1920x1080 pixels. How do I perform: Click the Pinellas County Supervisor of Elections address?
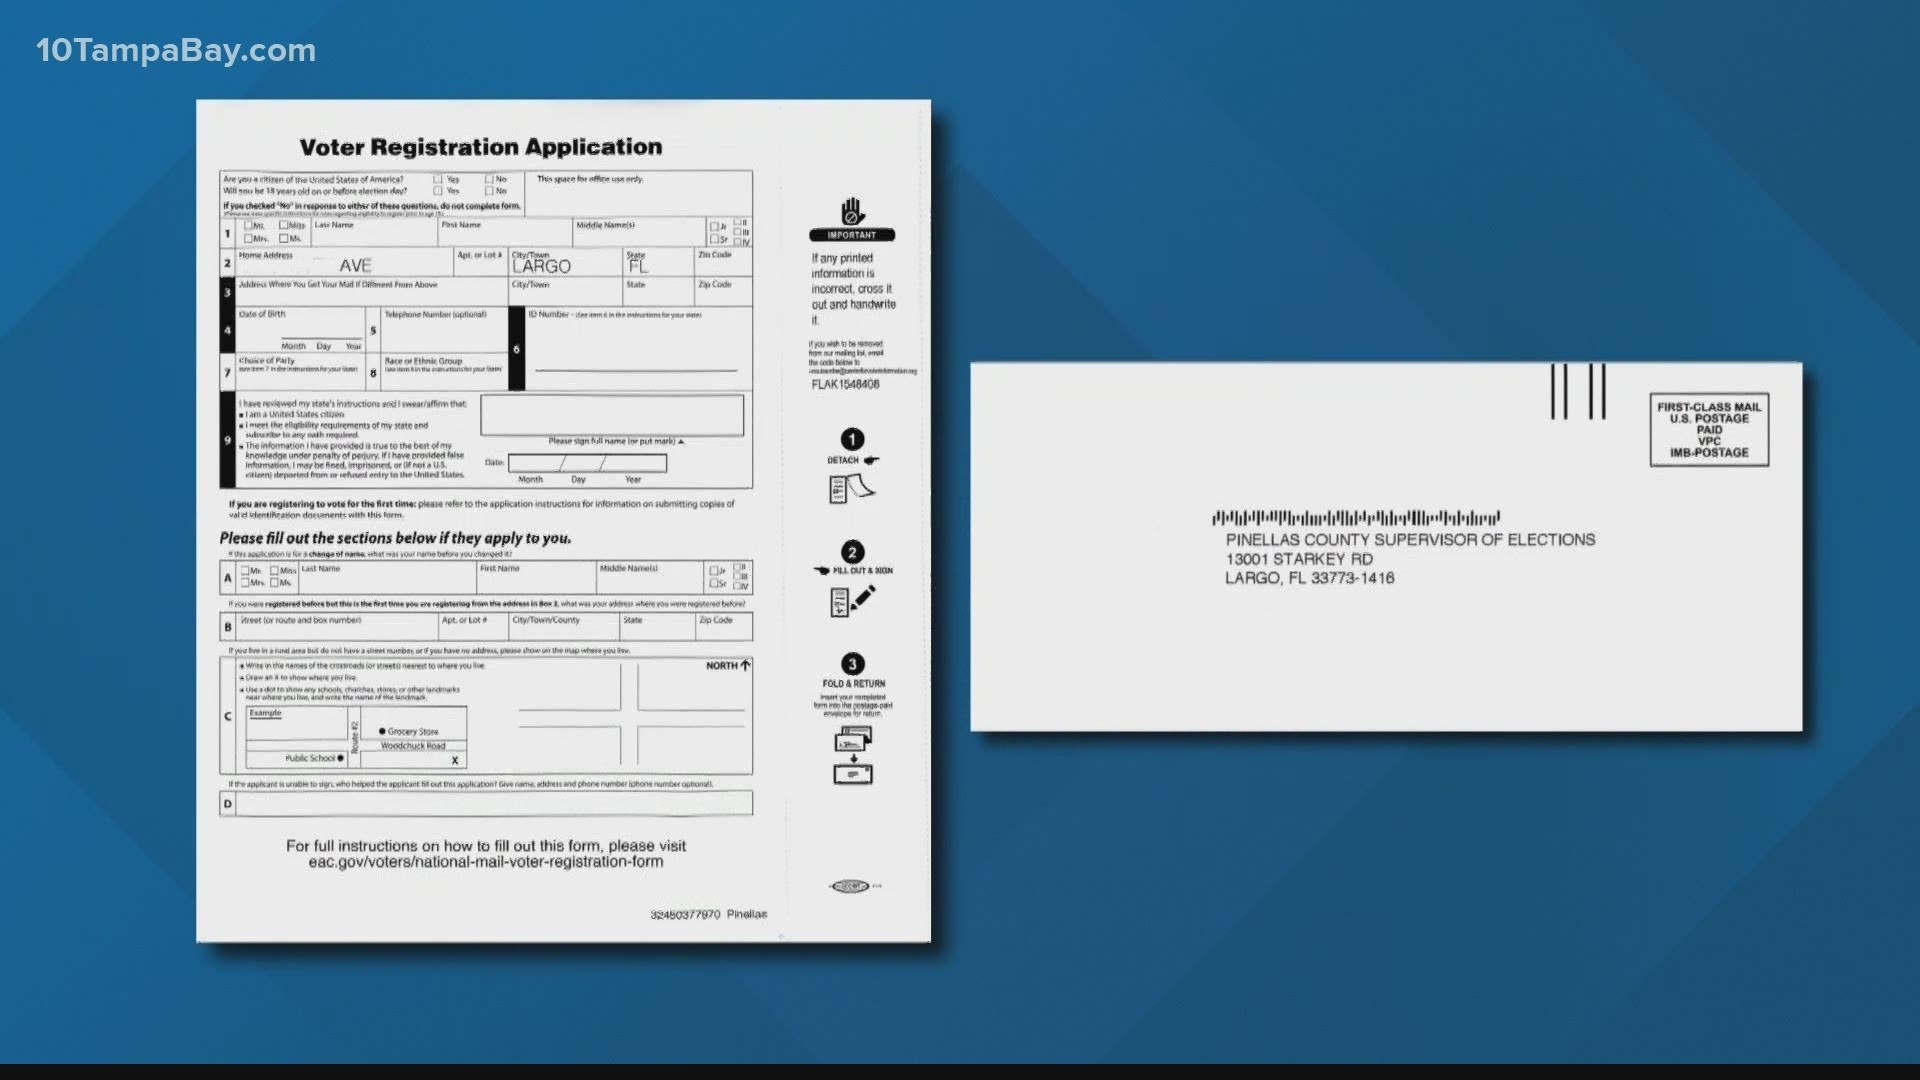[x=1409, y=558]
